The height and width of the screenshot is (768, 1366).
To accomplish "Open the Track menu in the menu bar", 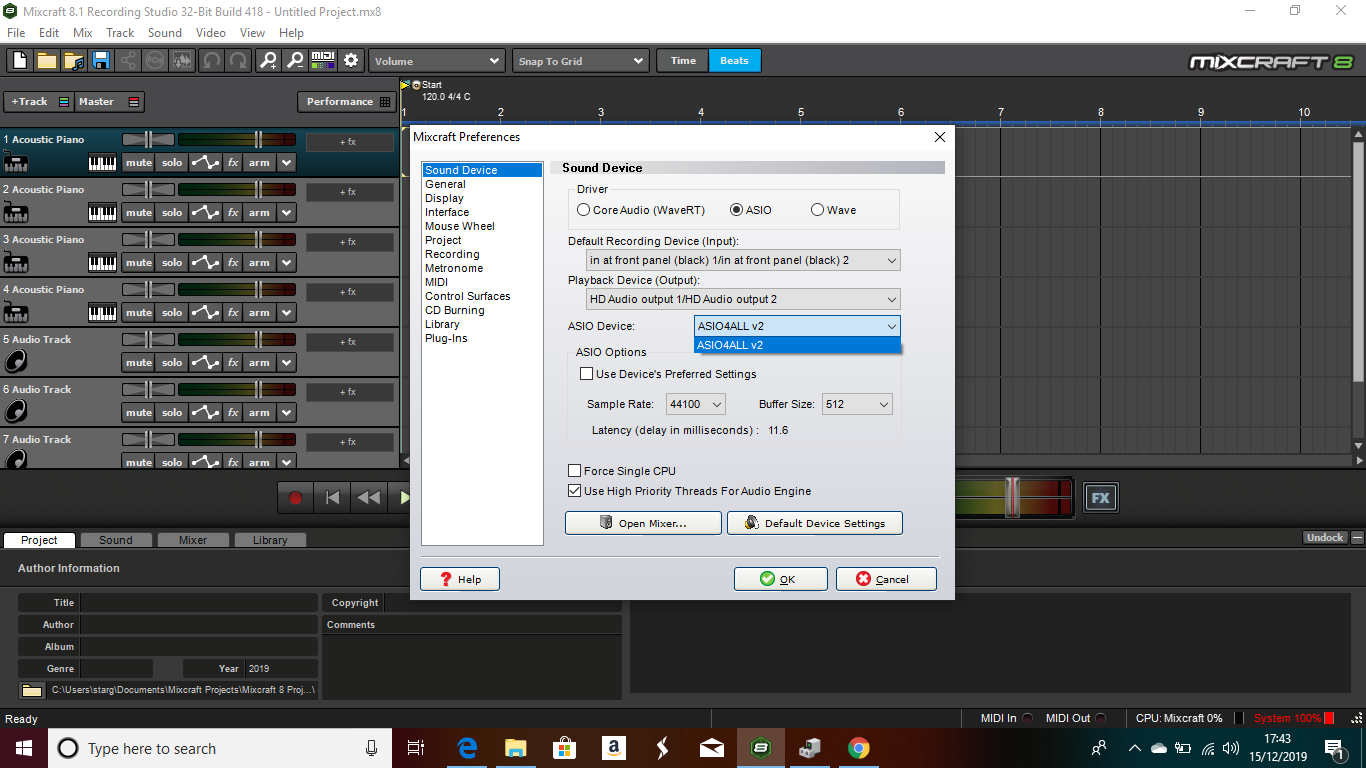I will click(120, 33).
